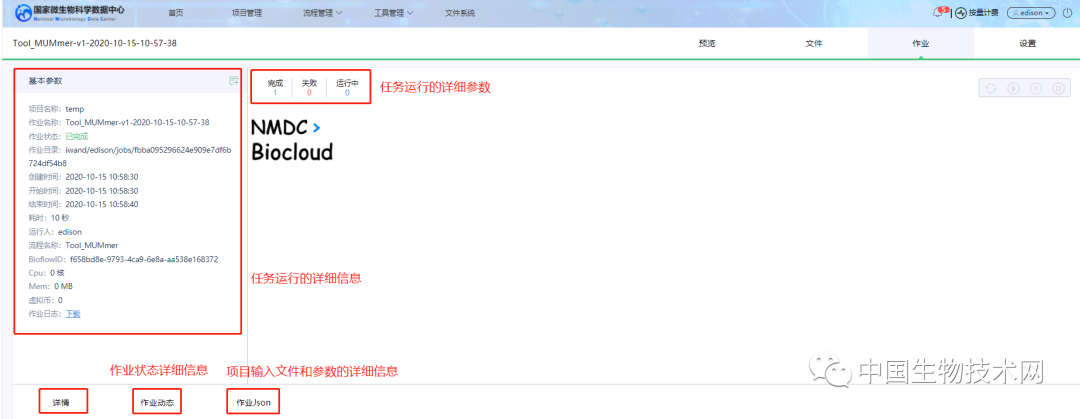Image resolution: width=1080 pixels, height=419 pixels.
Task: Click the play job control button
Action: tap(1013, 88)
